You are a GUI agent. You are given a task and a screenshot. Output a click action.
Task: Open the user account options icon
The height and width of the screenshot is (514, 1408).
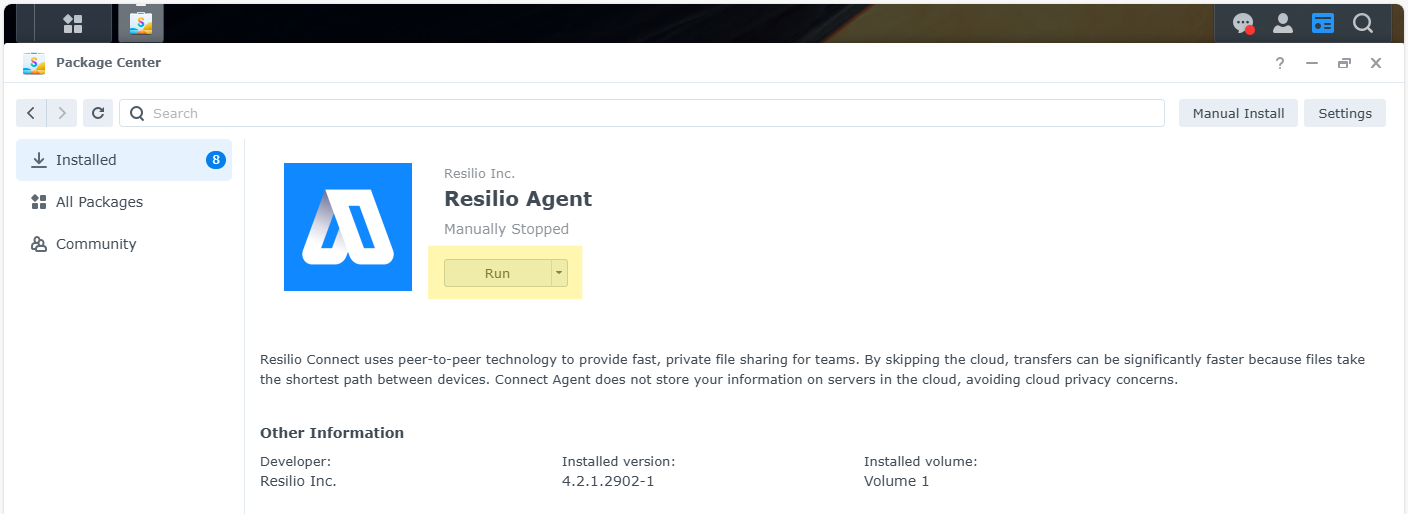1282,23
